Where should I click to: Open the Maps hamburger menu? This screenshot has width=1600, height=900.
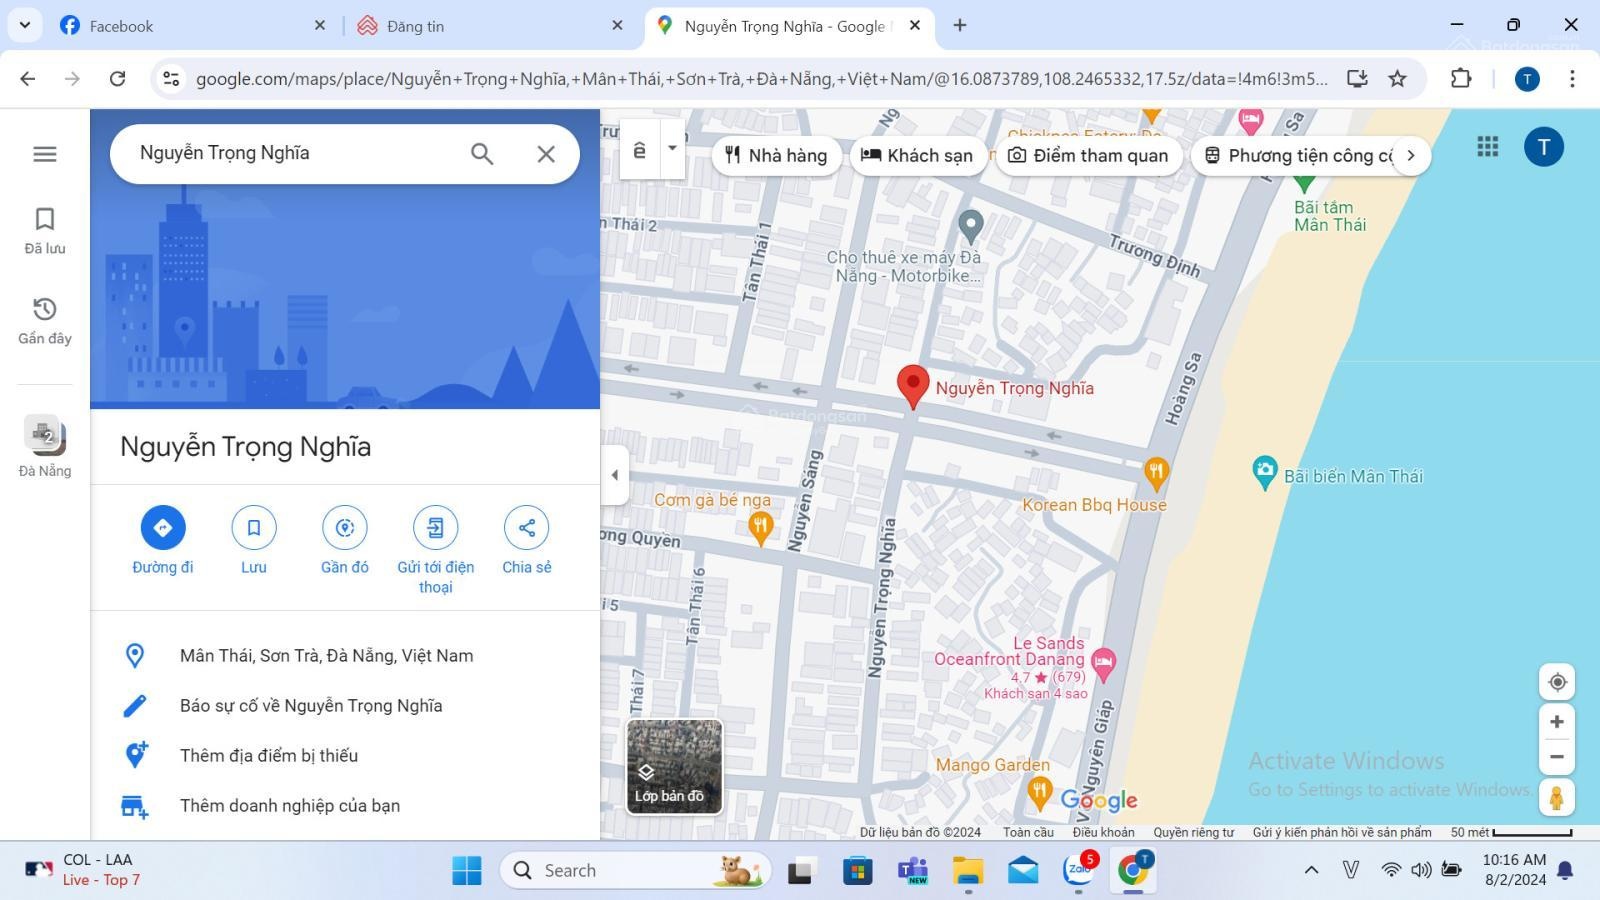[x=45, y=154]
